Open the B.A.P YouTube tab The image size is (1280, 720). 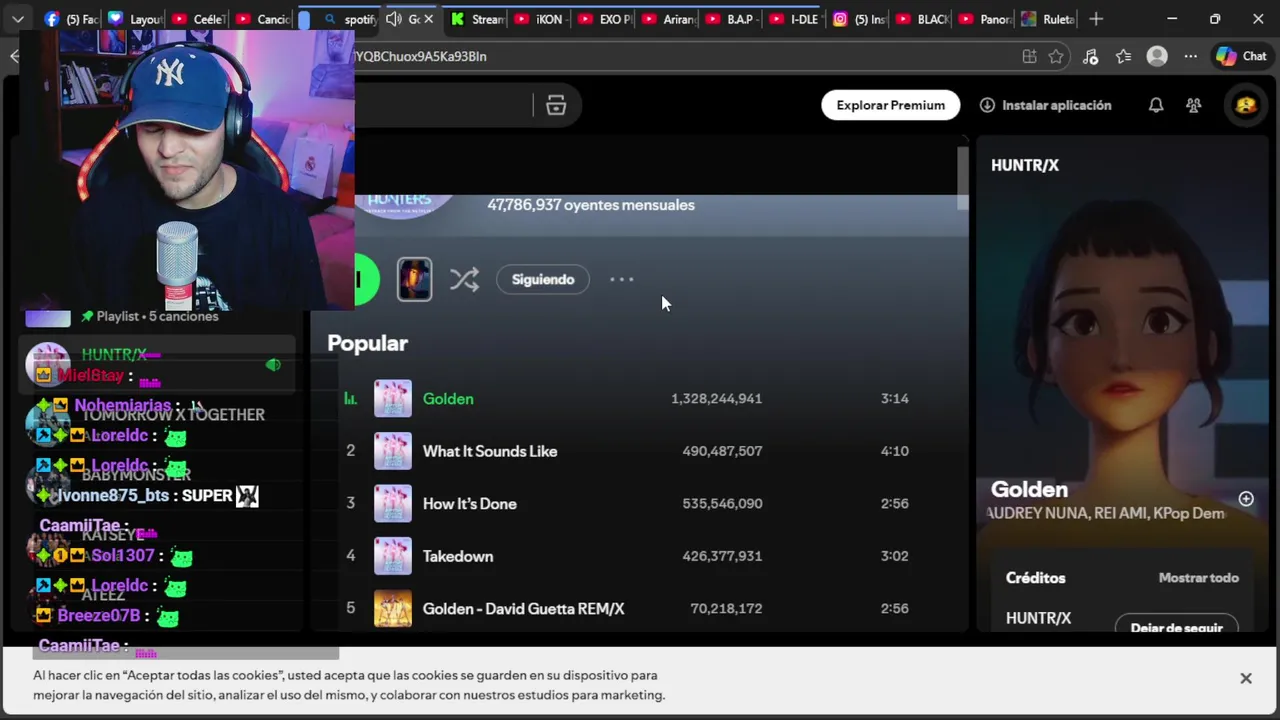click(x=730, y=19)
